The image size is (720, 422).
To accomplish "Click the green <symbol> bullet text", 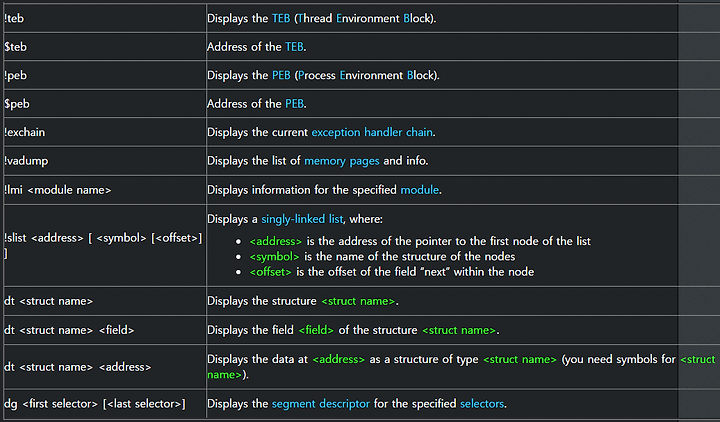I will 275,256.
